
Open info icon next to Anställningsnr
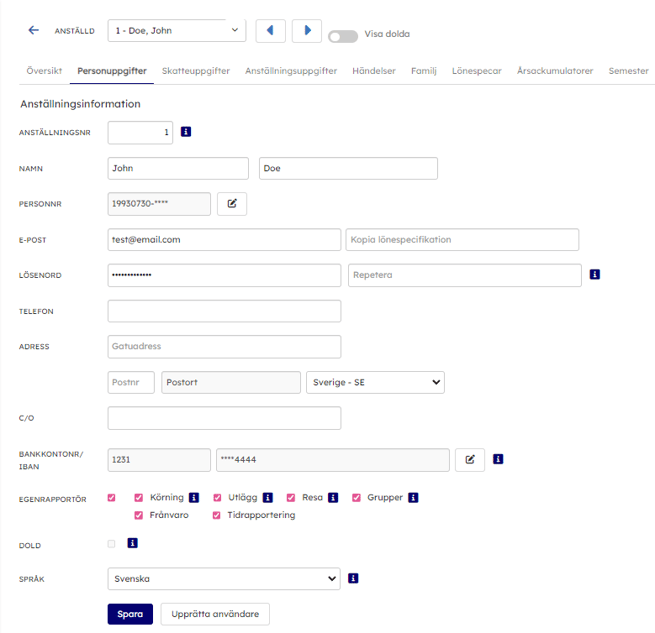tap(186, 132)
